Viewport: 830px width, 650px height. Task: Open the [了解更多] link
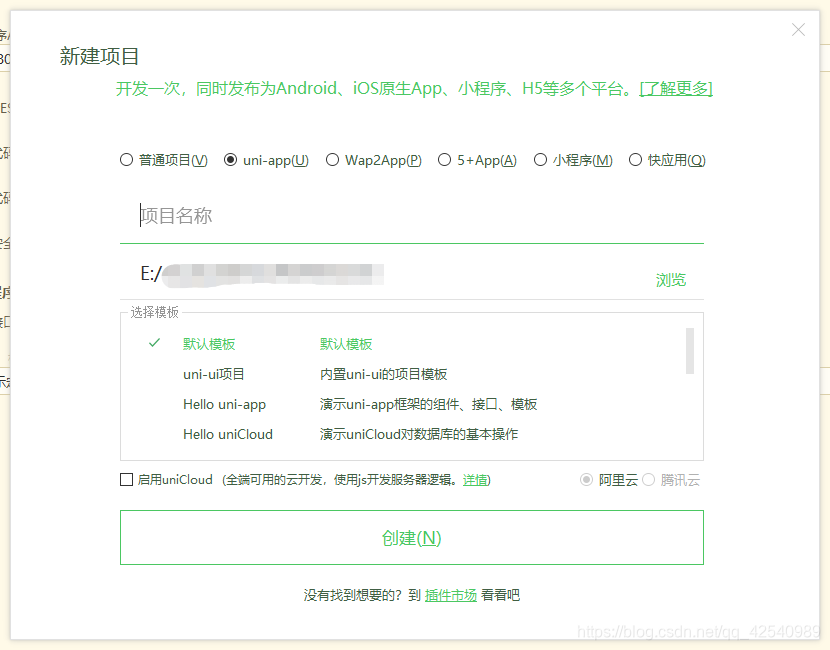tap(676, 88)
